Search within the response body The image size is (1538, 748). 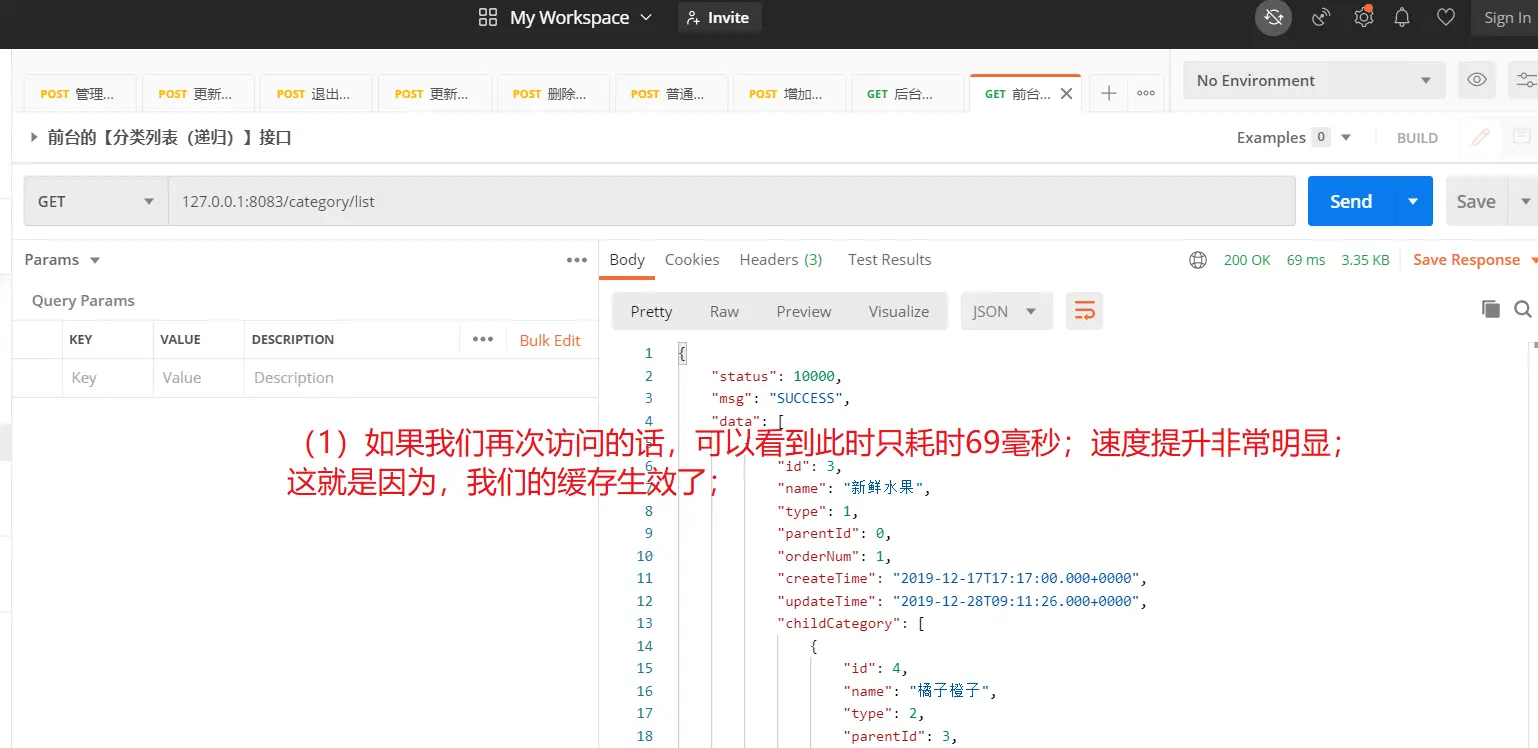click(x=1522, y=310)
